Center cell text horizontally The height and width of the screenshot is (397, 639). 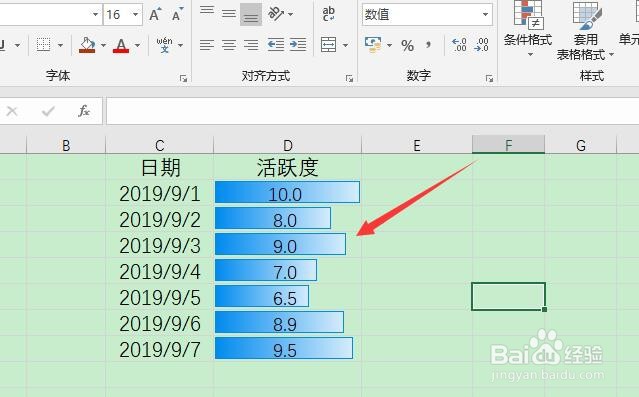(x=229, y=45)
